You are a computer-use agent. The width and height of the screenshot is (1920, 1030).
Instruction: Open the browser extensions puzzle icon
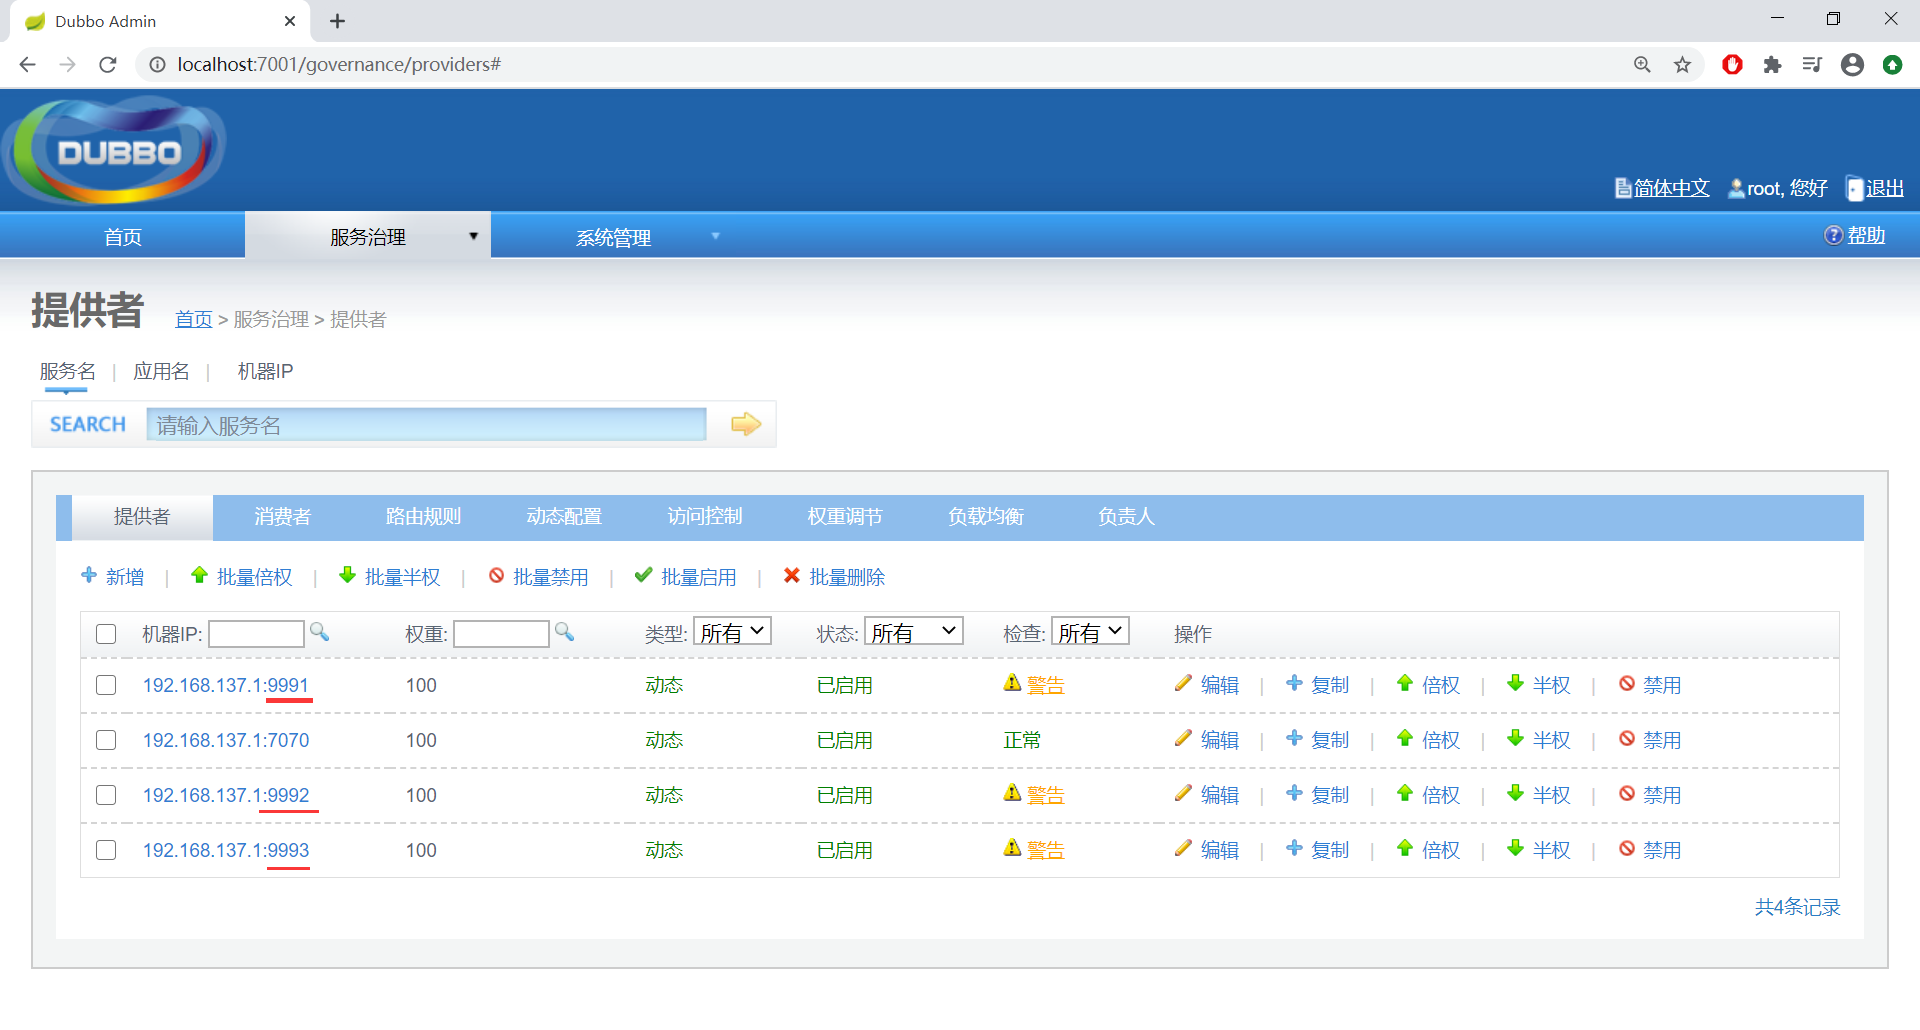click(1772, 64)
